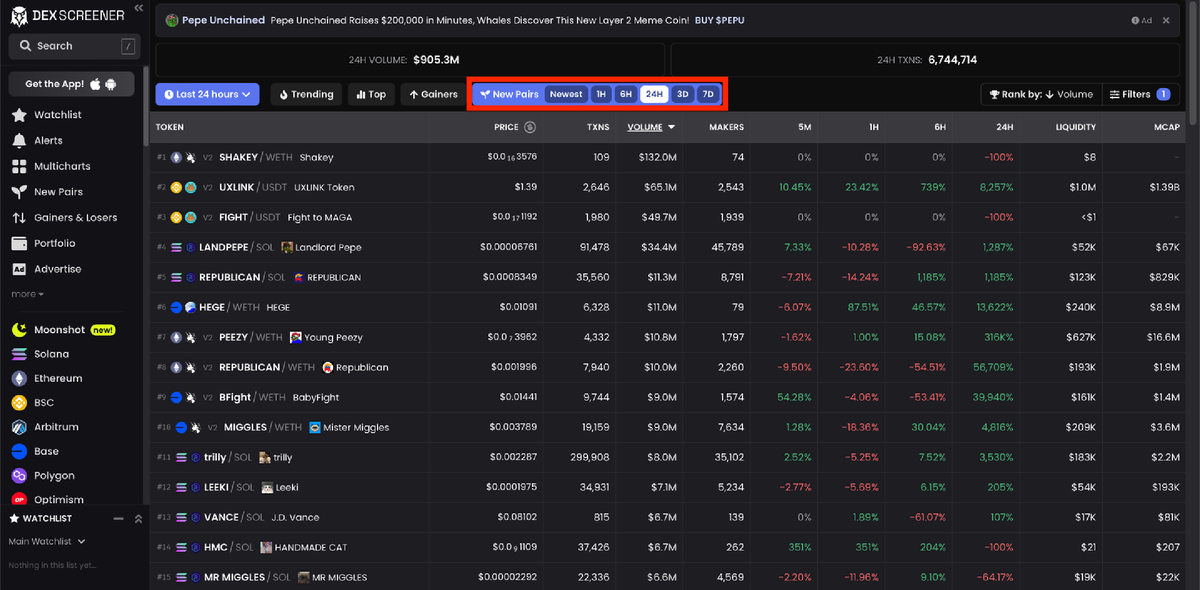Sort by TXNS column header
This screenshot has width=1200, height=590.
(598, 127)
